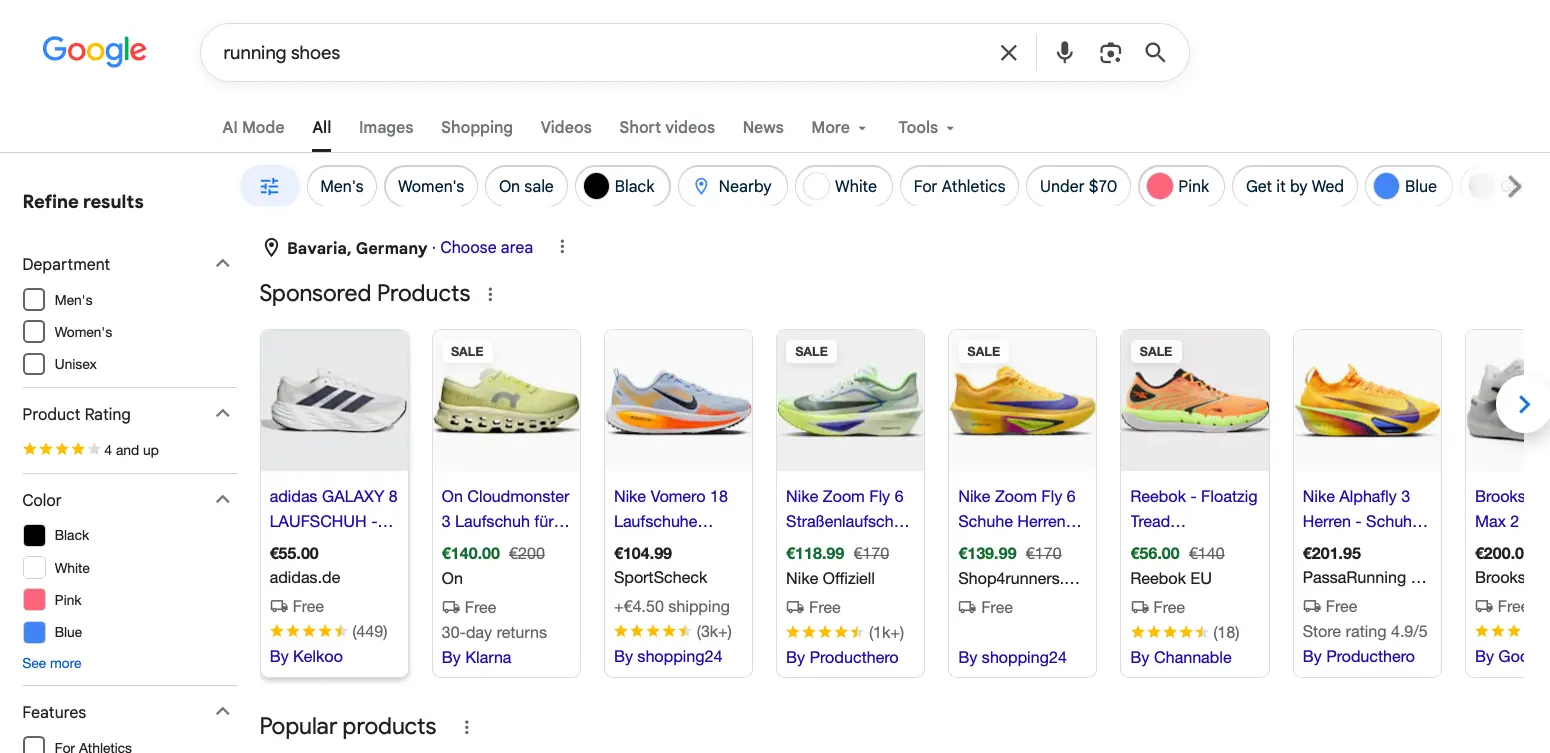Image resolution: width=1550 pixels, height=753 pixels.
Task: Collapse the Product Rating section
Action: [223, 414]
